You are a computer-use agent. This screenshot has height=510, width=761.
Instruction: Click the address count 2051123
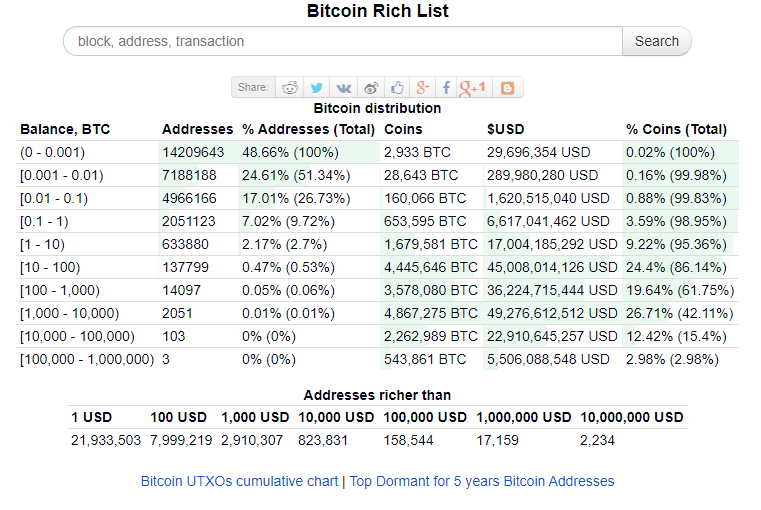189,221
